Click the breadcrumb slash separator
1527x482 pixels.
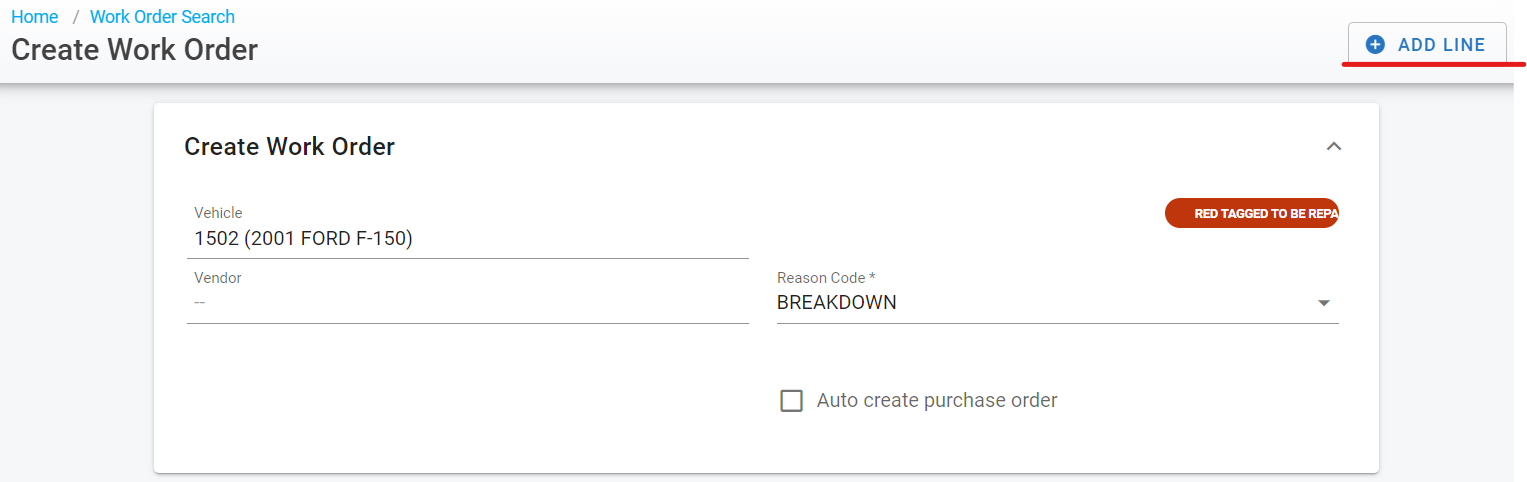pos(75,17)
